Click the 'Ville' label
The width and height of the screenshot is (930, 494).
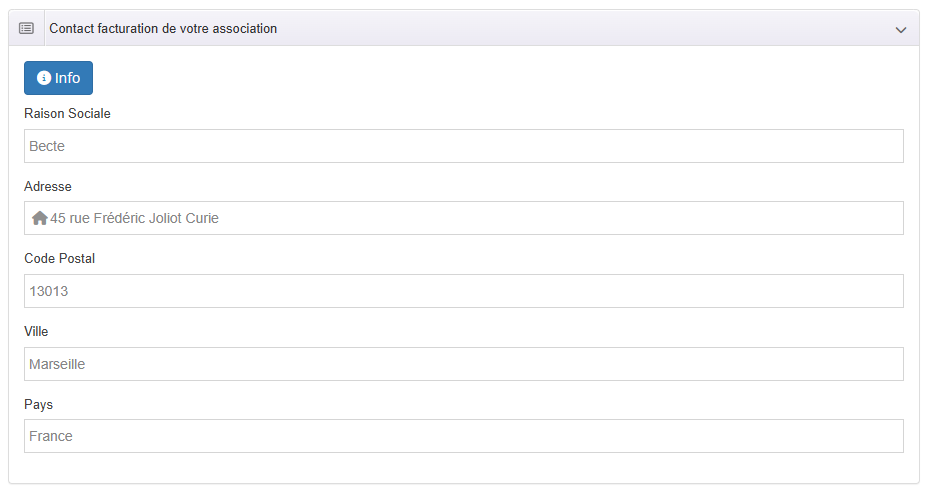[36, 332]
